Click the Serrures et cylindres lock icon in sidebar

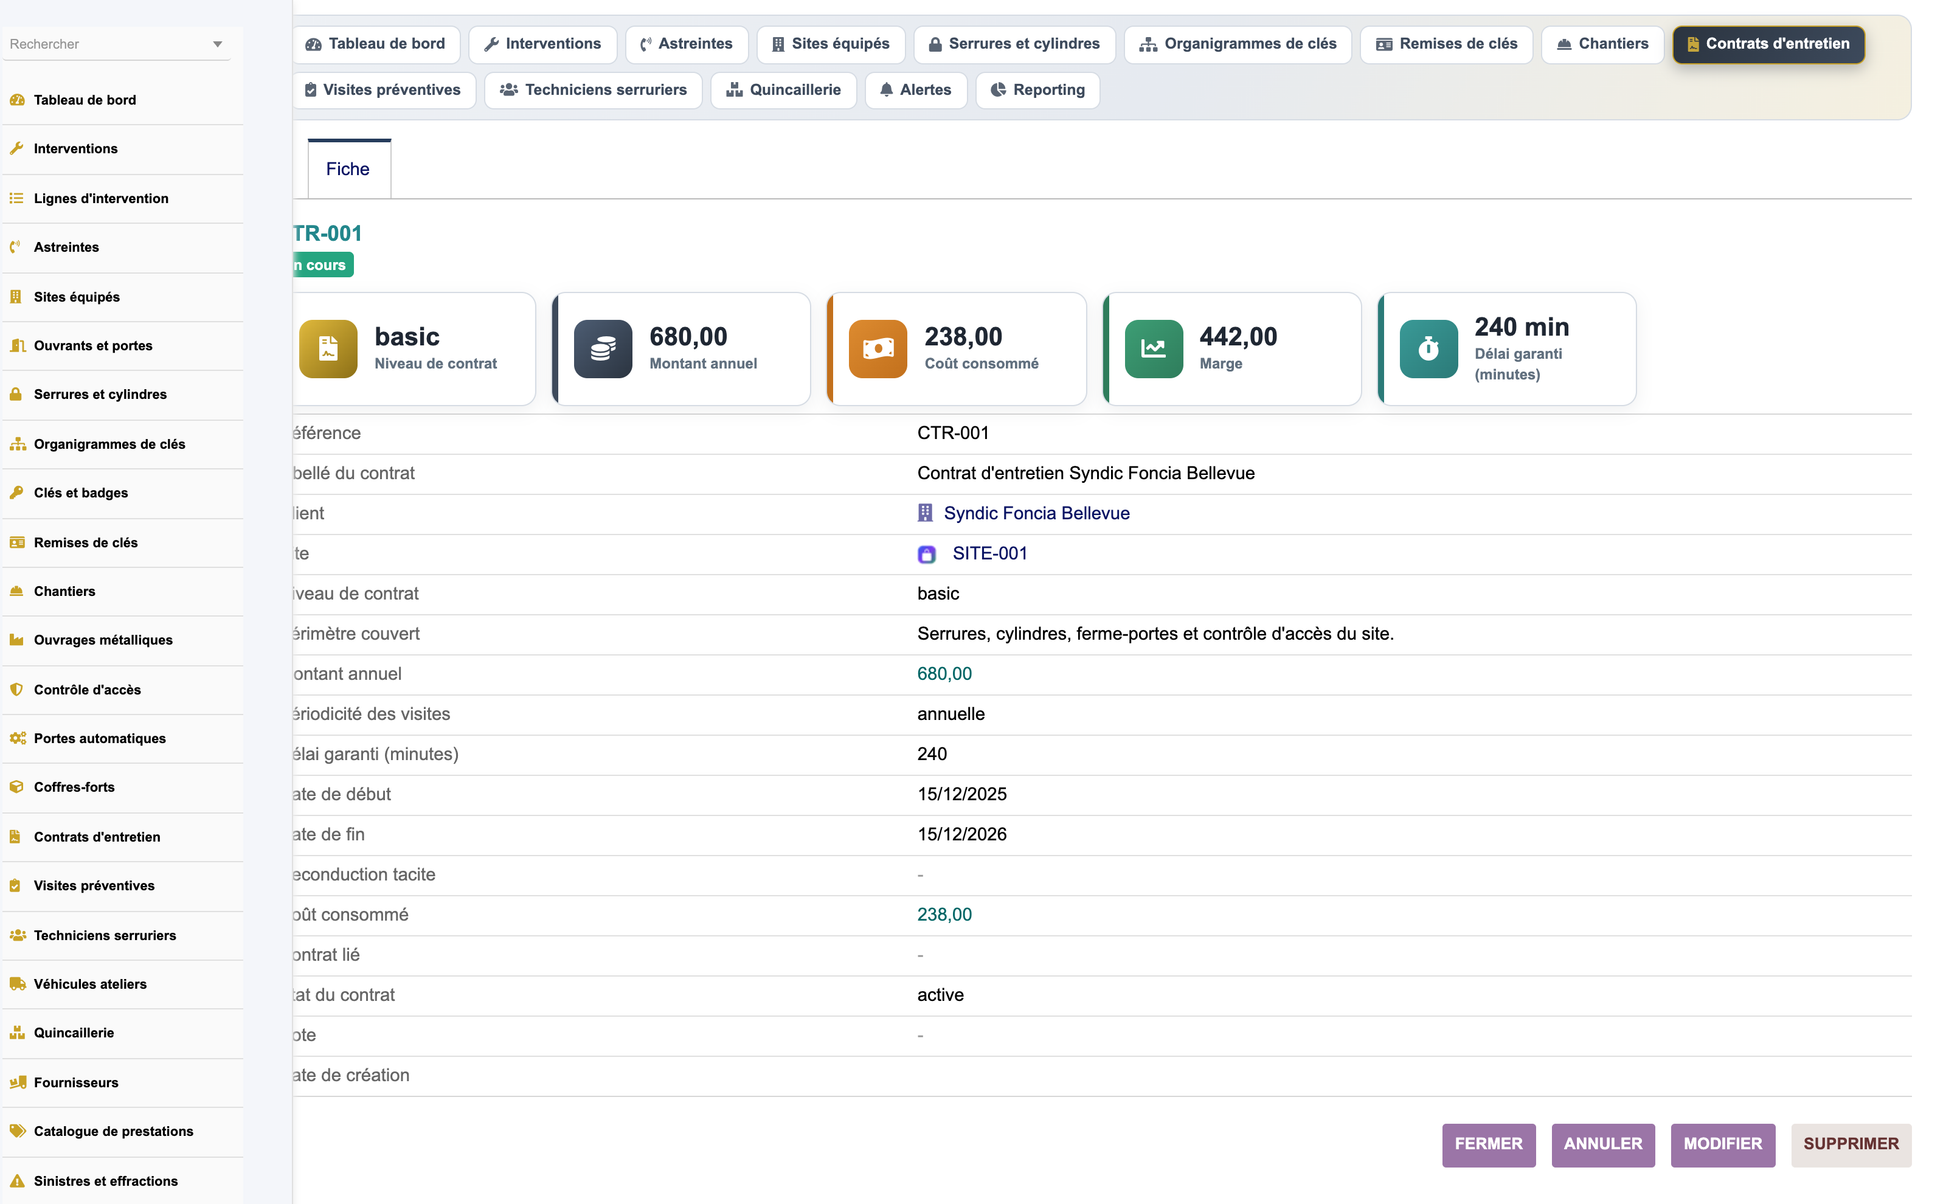tap(17, 395)
